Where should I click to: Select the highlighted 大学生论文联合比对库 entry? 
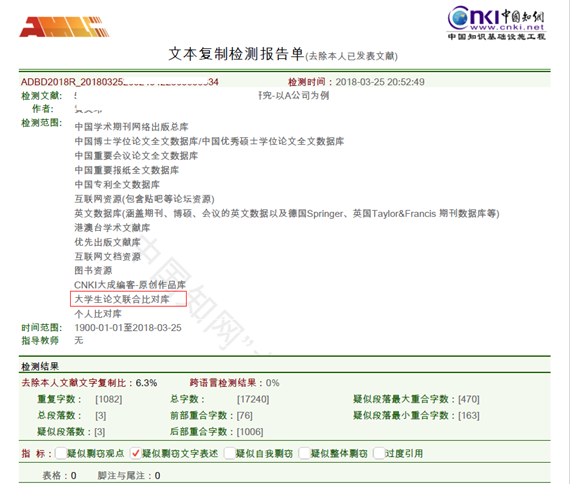pyautogui.click(x=128, y=299)
